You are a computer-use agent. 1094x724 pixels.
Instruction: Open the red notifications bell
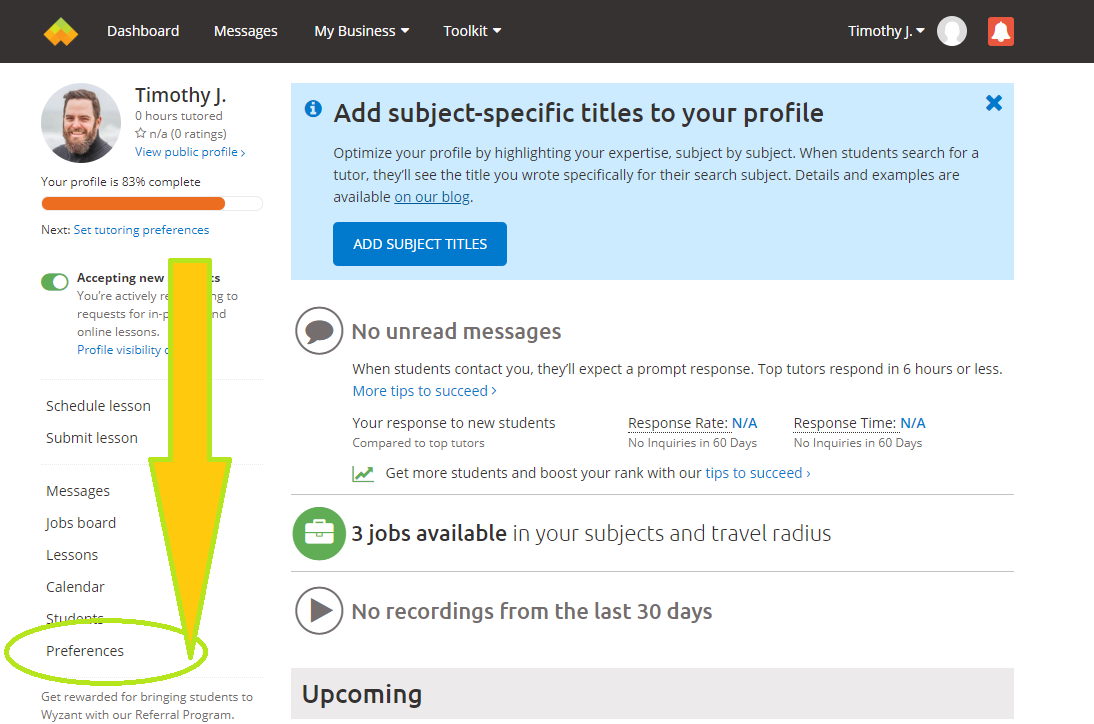(1000, 31)
